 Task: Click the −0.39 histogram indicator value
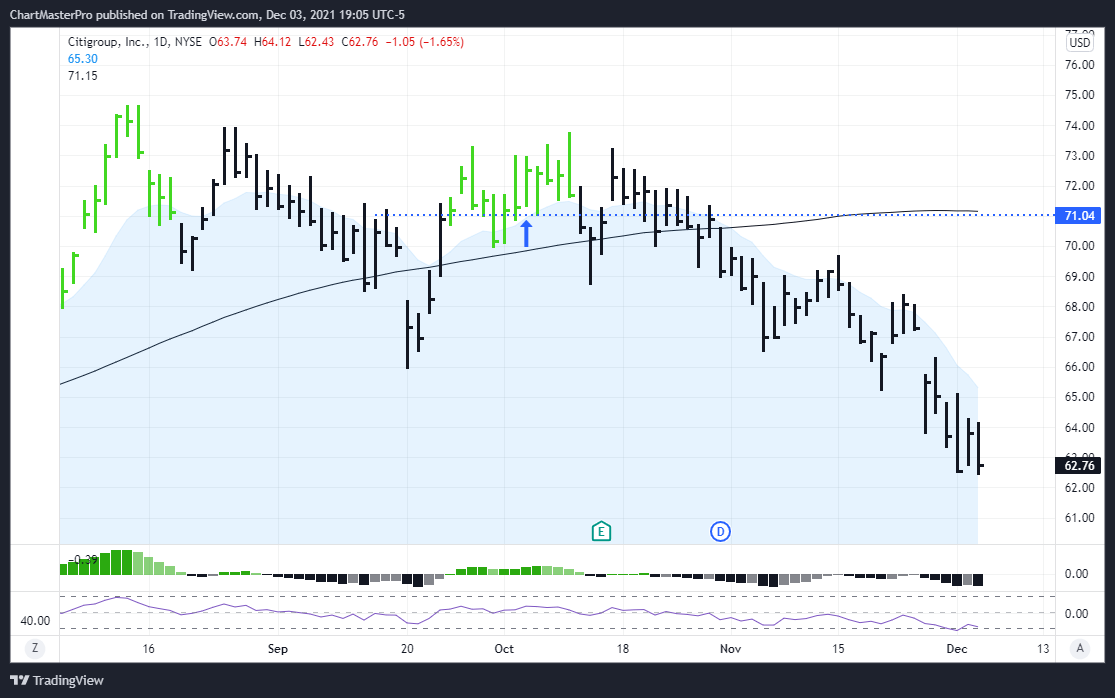pos(82,560)
